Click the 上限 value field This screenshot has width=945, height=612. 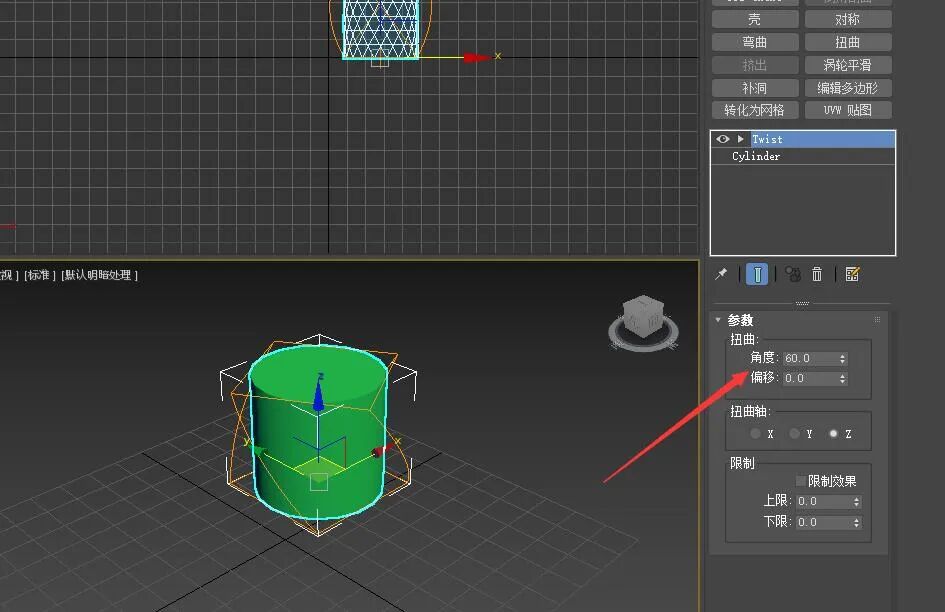(823, 502)
